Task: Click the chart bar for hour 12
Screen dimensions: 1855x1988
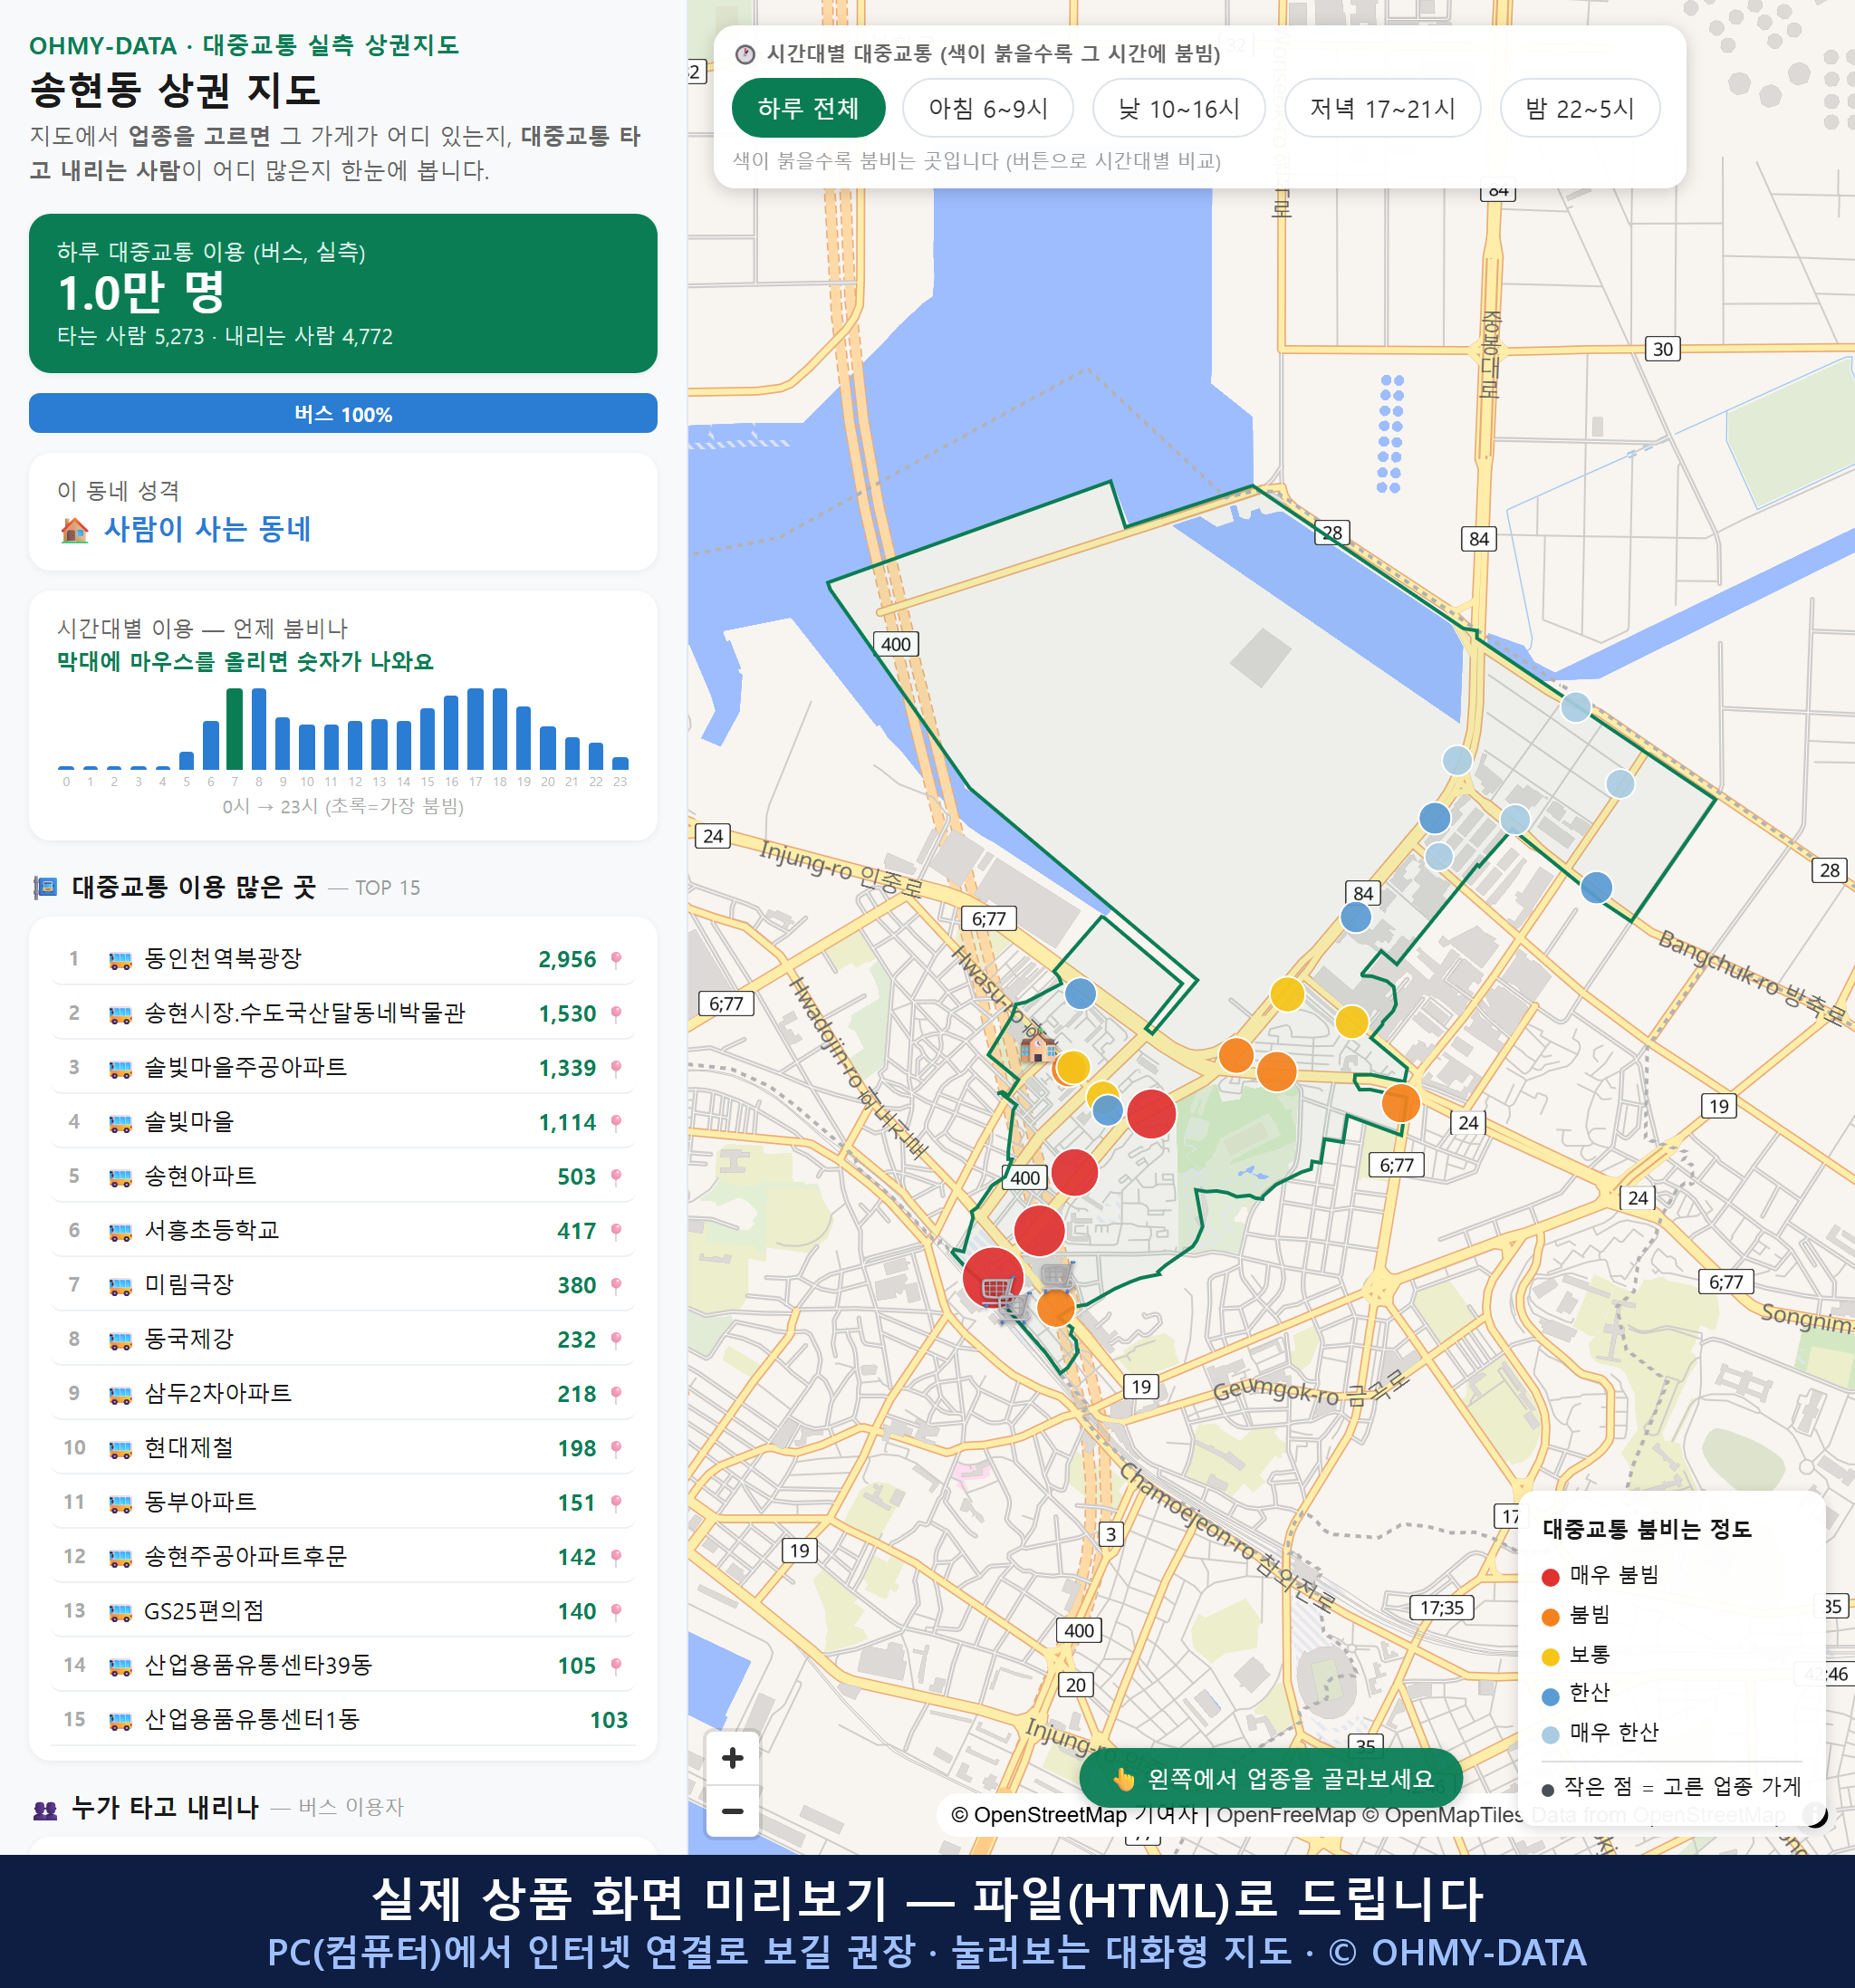Action: point(355,745)
